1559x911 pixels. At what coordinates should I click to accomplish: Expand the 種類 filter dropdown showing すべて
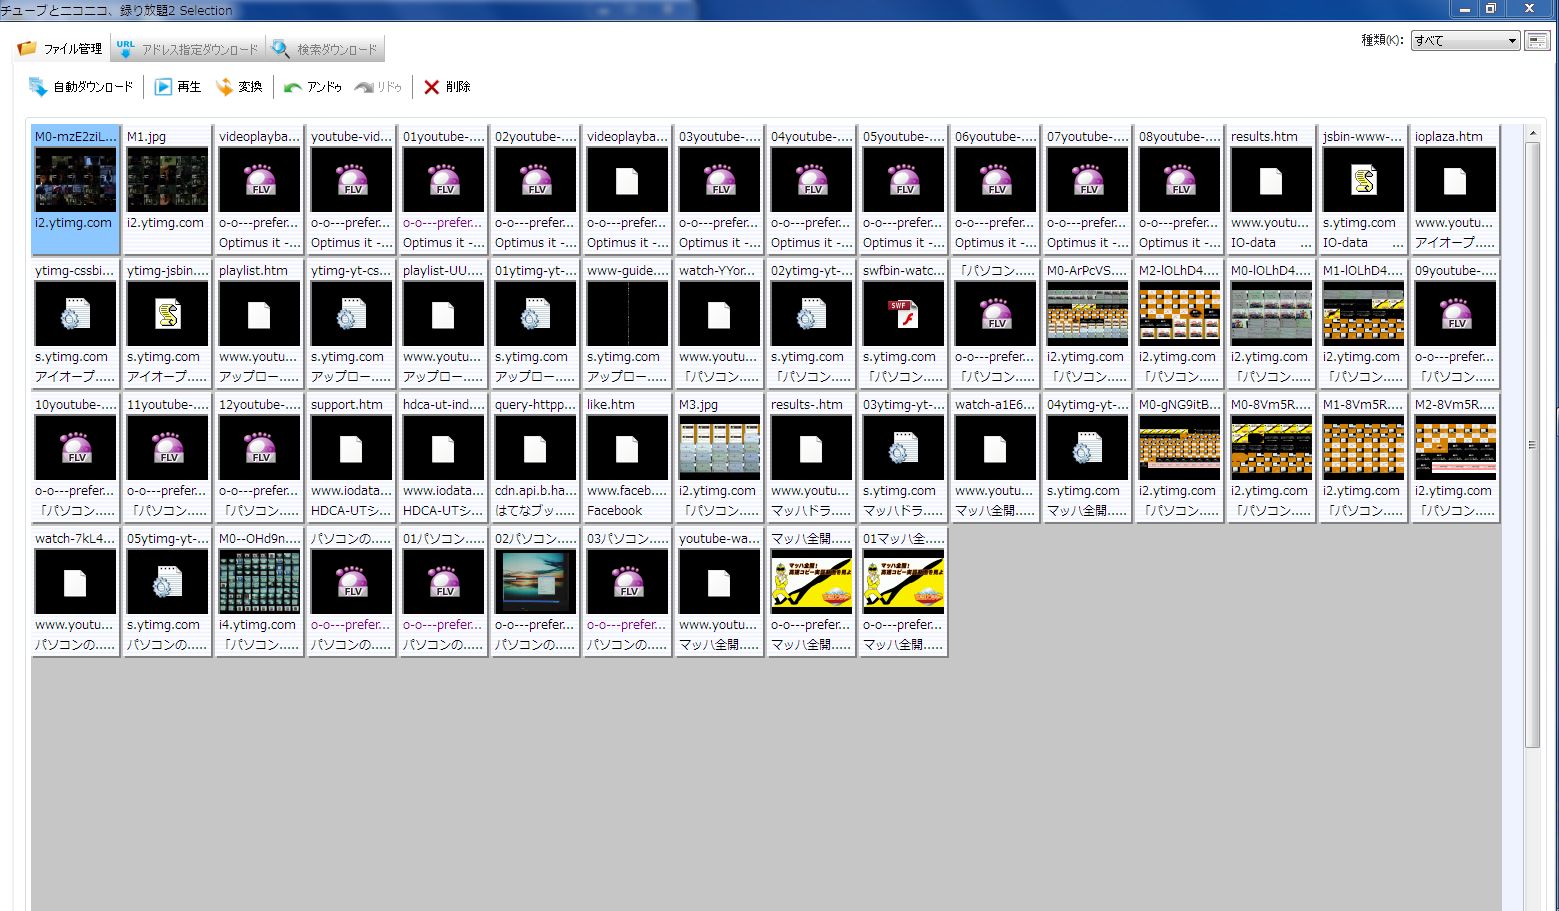tap(1466, 41)
